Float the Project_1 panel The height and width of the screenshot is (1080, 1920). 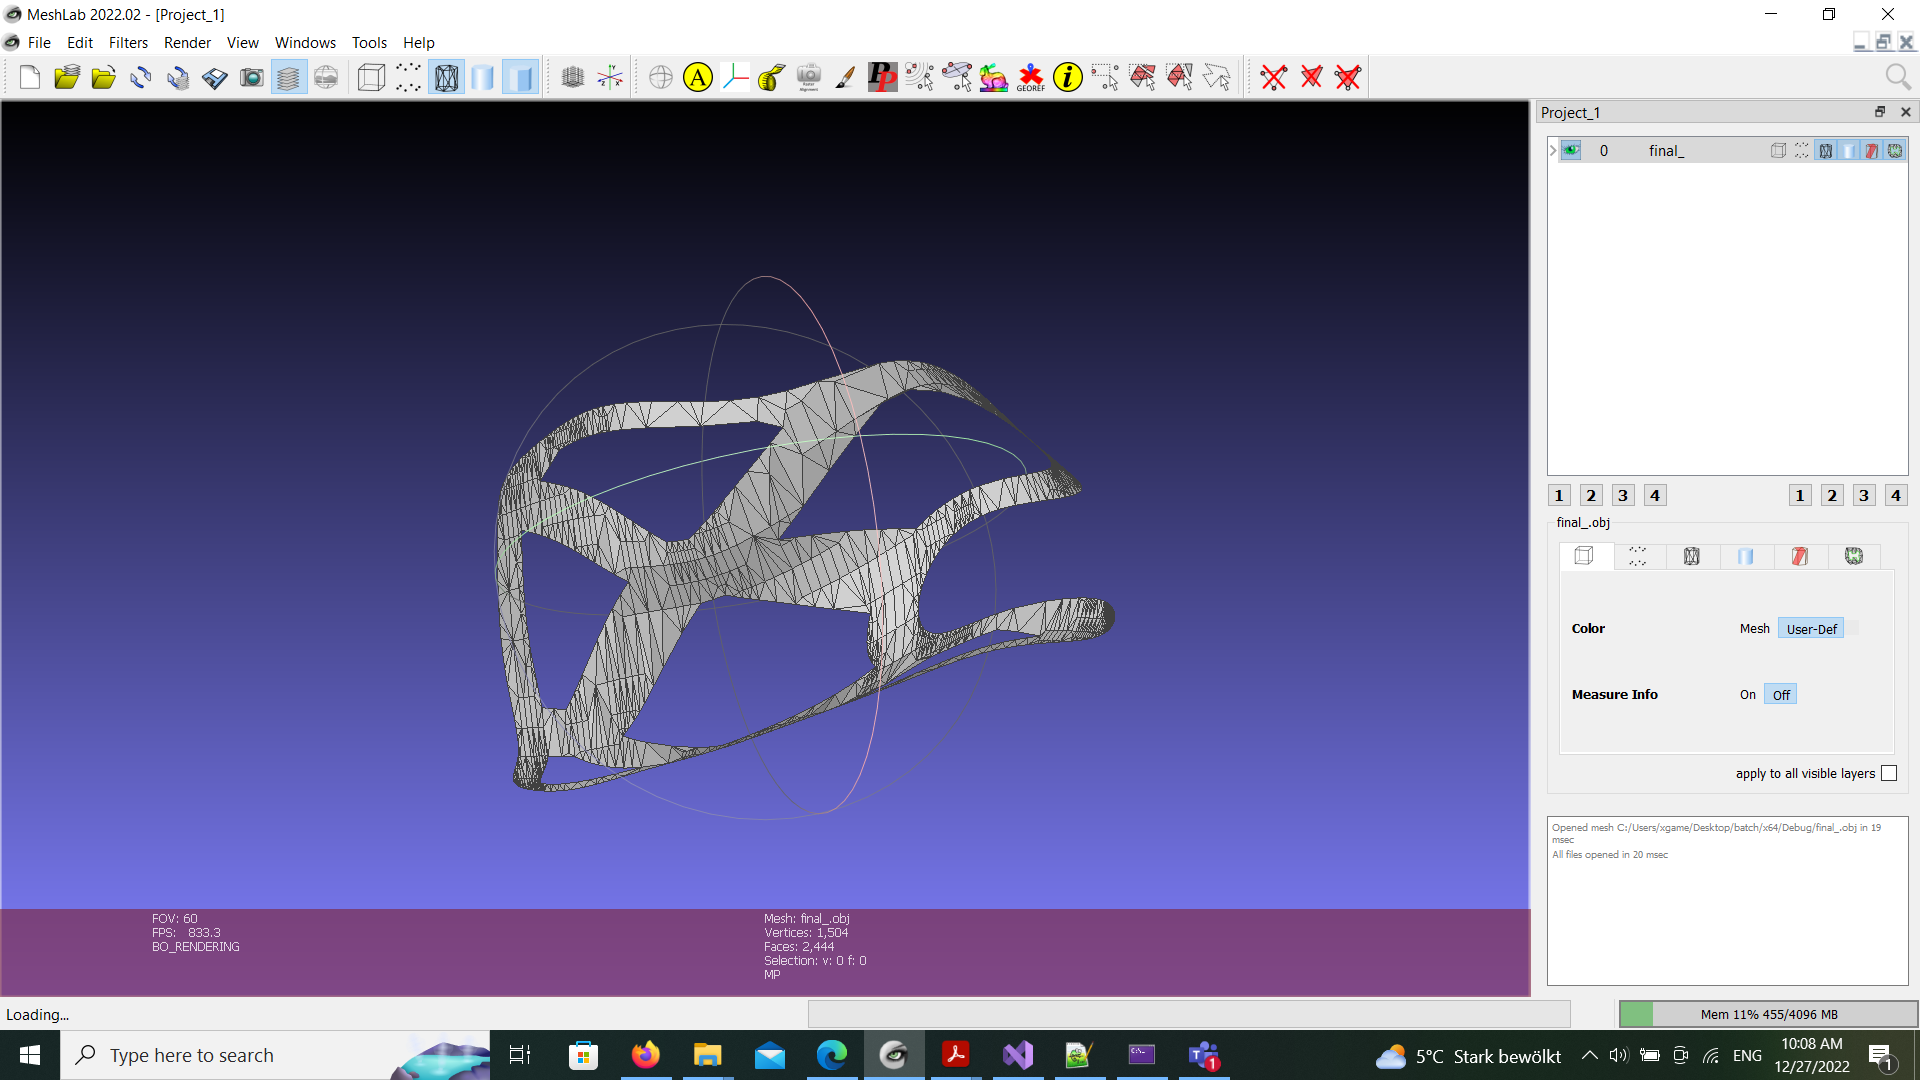pyautogui.click(x=1880, y=112)
